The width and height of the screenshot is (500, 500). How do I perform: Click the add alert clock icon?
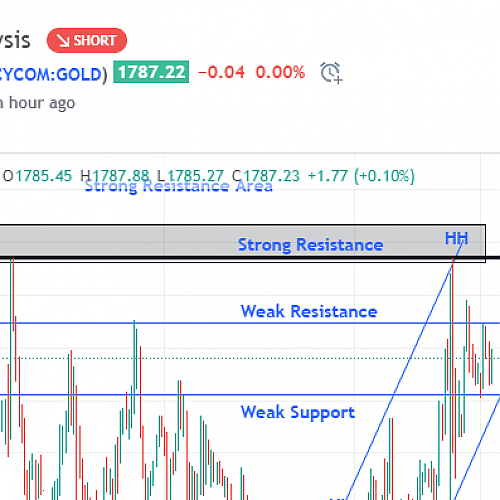[x=331, y=72]
